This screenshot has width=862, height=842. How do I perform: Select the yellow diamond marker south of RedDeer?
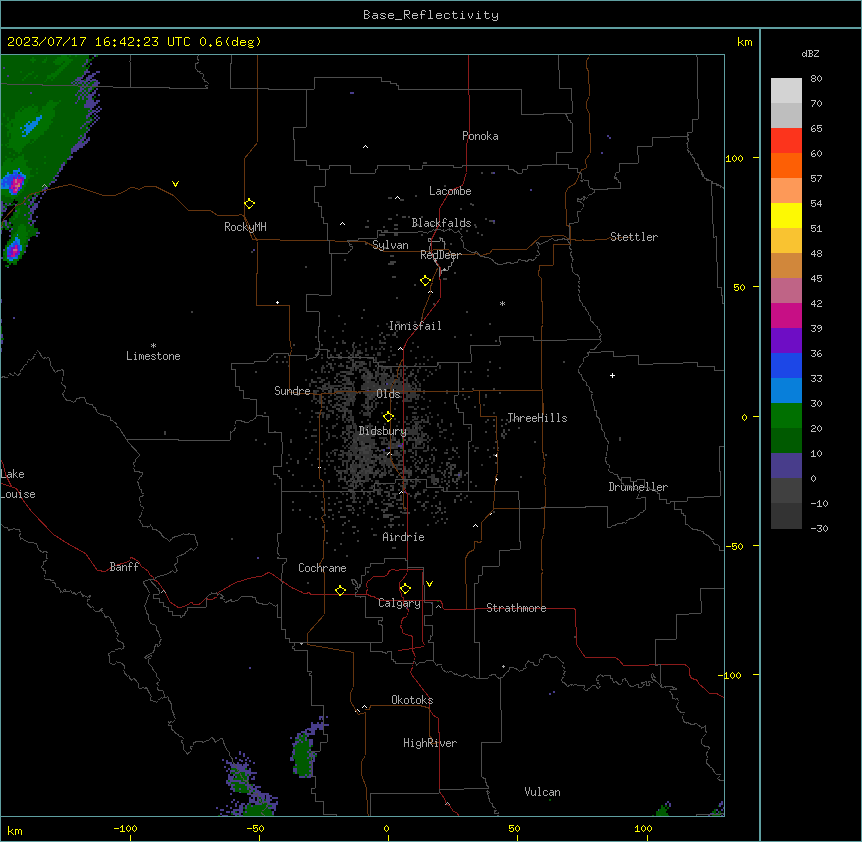click(425, 280)
